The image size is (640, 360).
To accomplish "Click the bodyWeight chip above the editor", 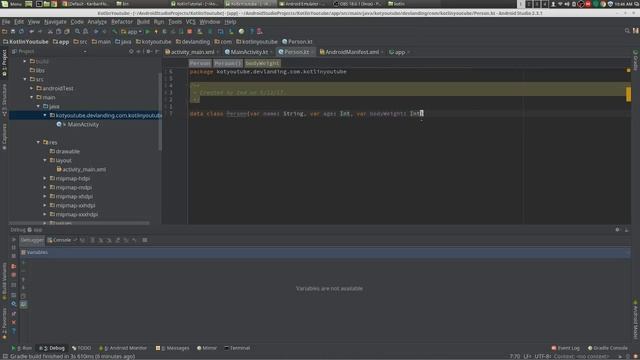I will [262, 63].
